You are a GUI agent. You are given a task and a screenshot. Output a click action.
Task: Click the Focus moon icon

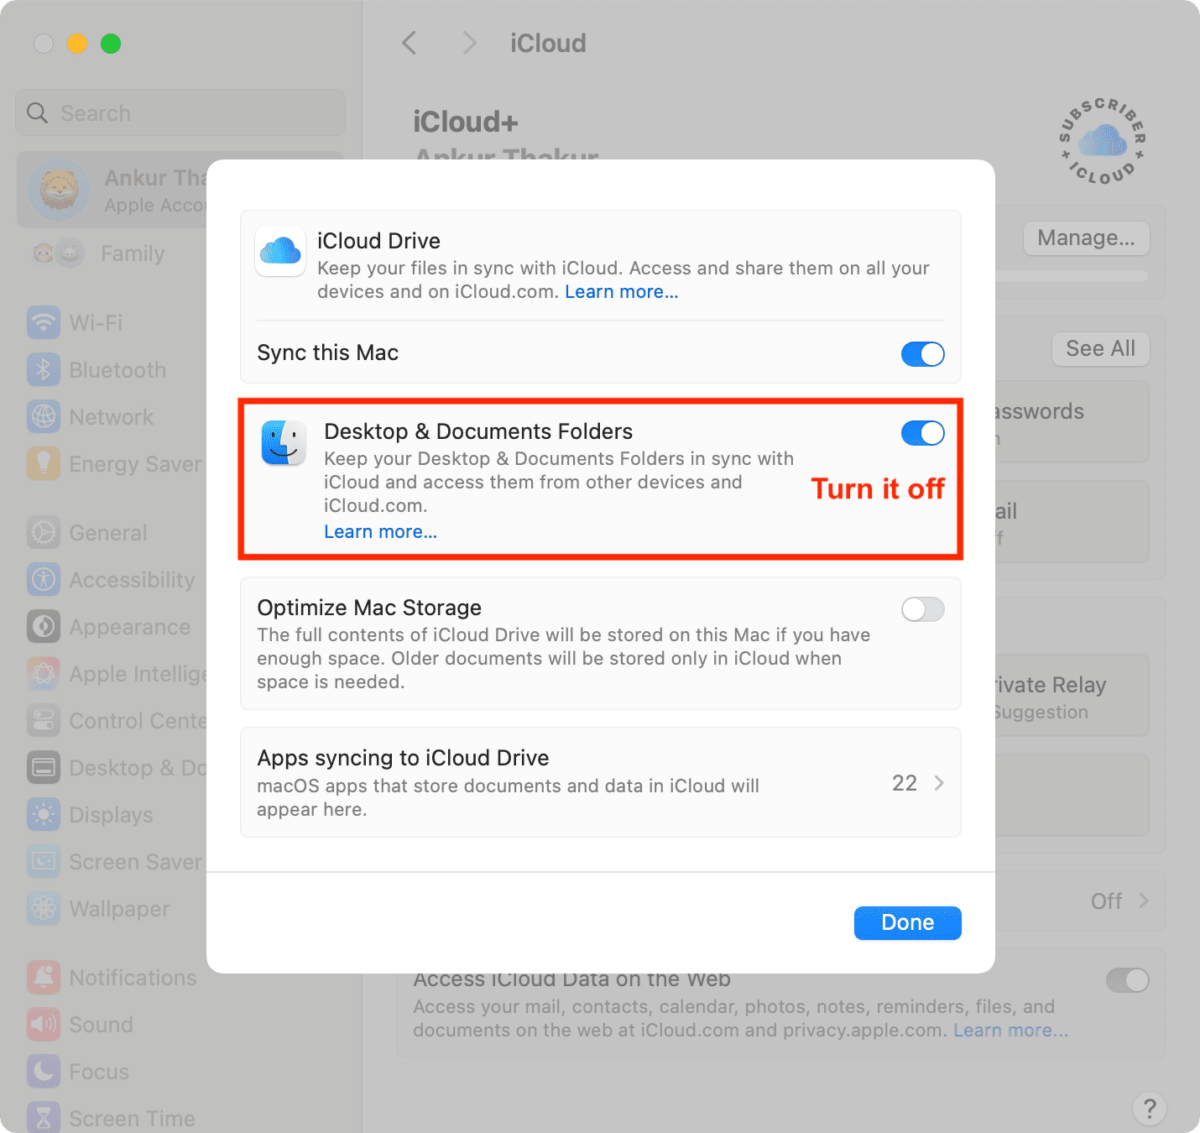pyautogui.click(x=44, y=1072)
